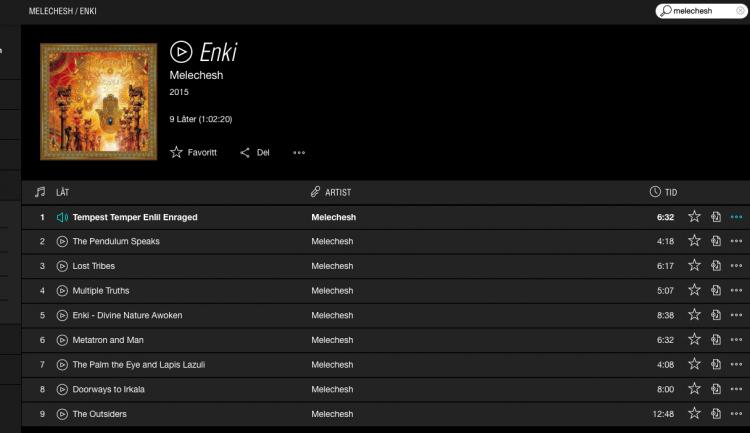The width and height of the screenshot is (750, 433).
Task: Select track title Doorways to Irkala
Action: [109, 389]
